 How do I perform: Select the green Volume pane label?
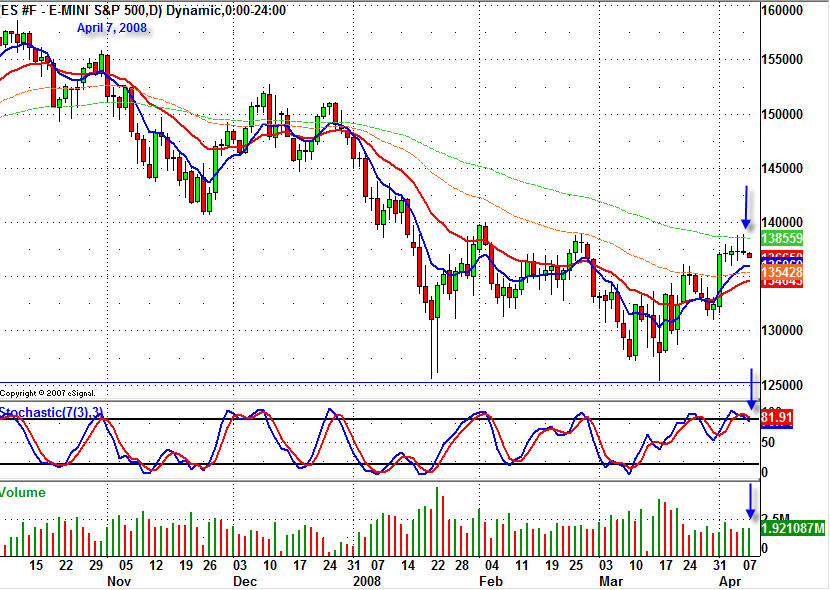23,493
